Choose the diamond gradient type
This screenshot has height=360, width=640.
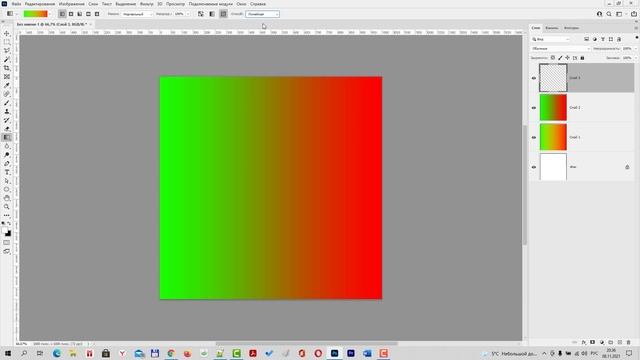97,14
